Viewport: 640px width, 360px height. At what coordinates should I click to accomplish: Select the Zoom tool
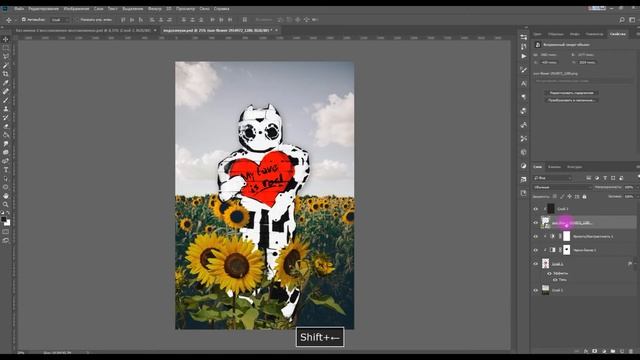(6, 204)
